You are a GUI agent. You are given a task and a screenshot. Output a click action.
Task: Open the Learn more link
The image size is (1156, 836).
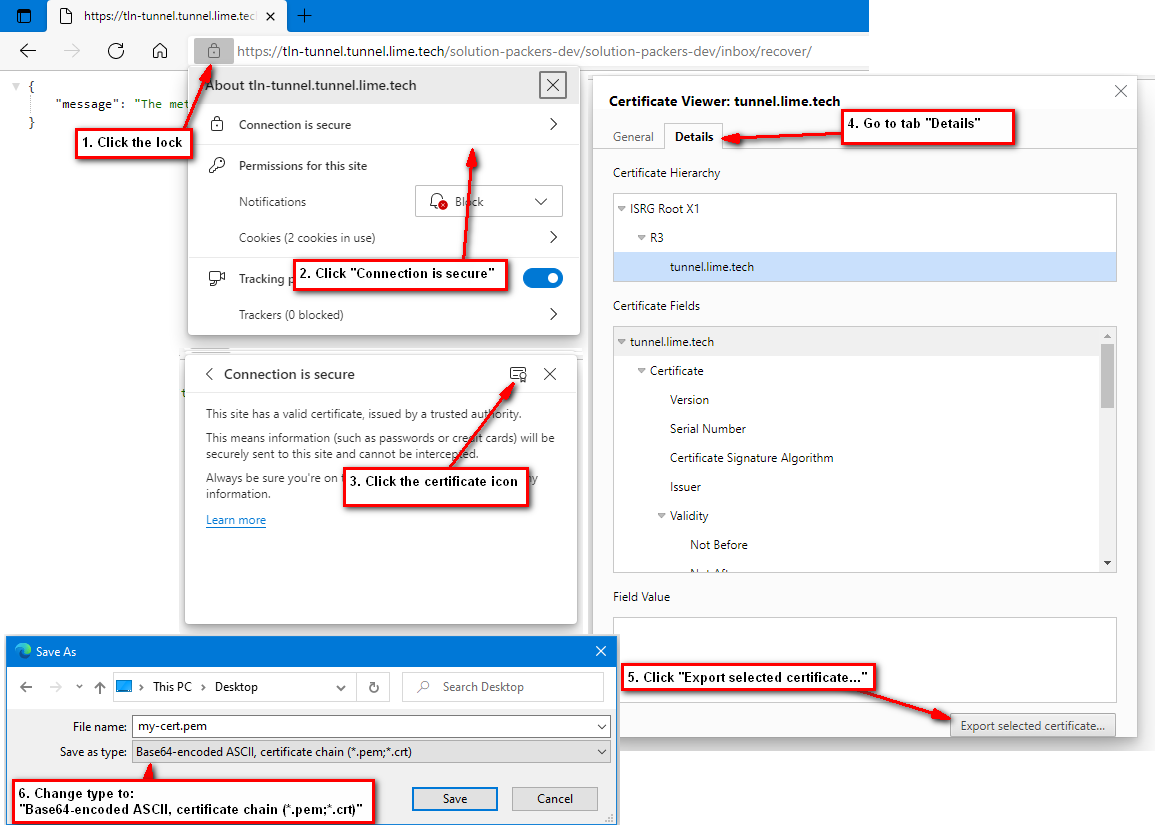tap(236, 520)
